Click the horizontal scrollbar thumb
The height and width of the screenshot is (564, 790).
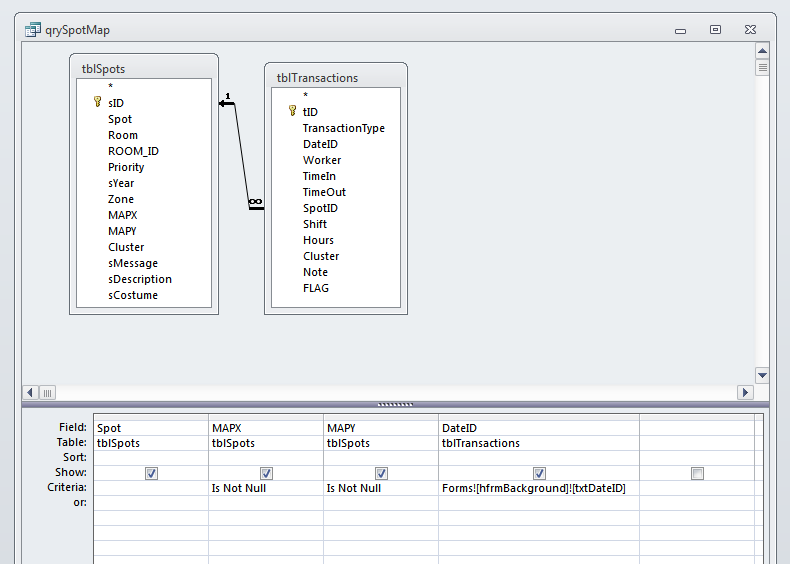pos(47,392)
